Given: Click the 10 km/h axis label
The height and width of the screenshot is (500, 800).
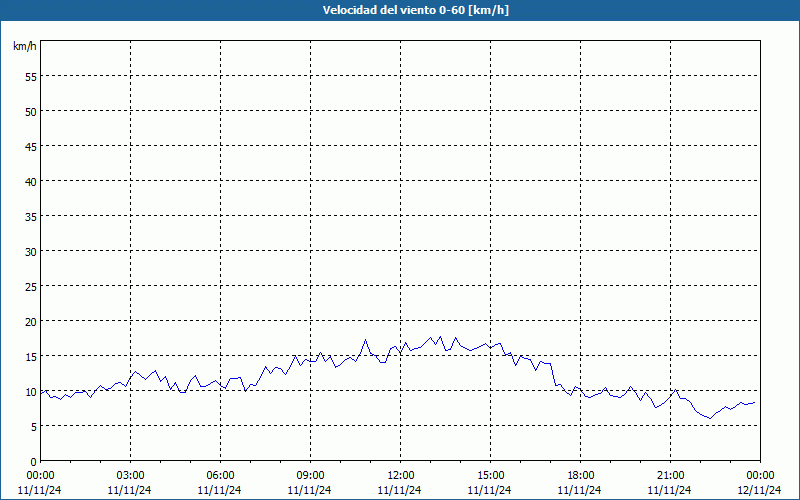Looking at the screenshot, I should pyautogui.click(x=31, y=392).
